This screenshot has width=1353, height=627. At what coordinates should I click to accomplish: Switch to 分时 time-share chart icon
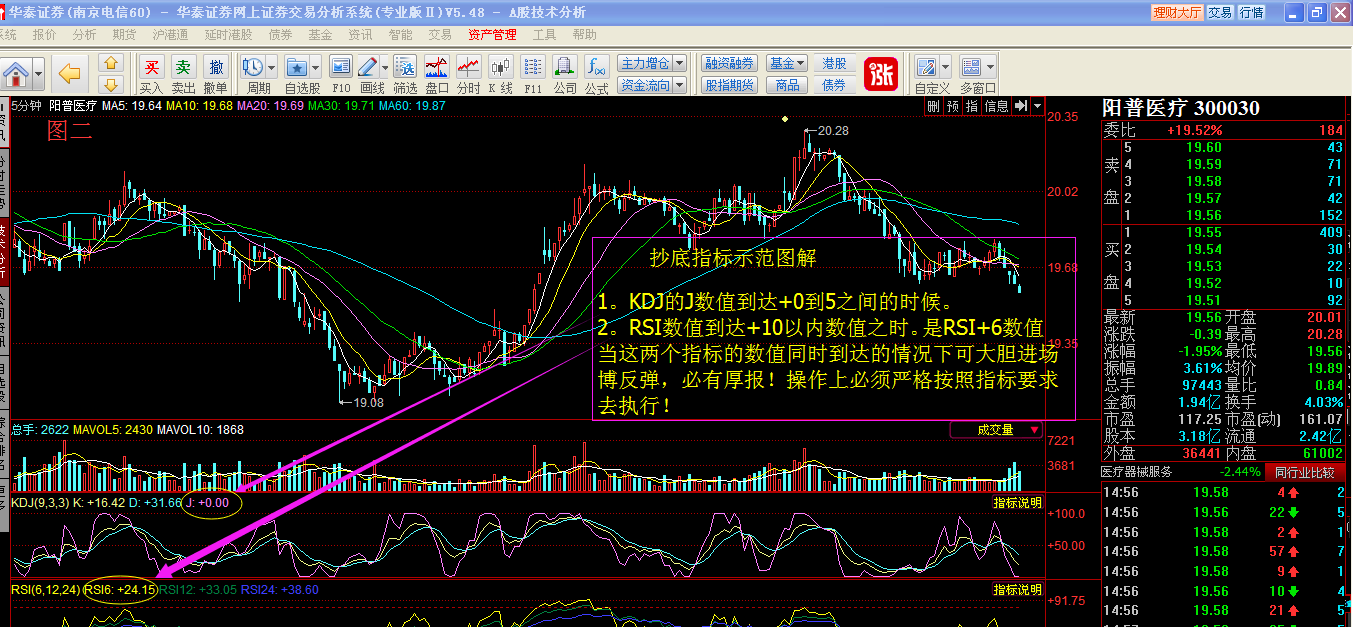click(x=468, y=67)
